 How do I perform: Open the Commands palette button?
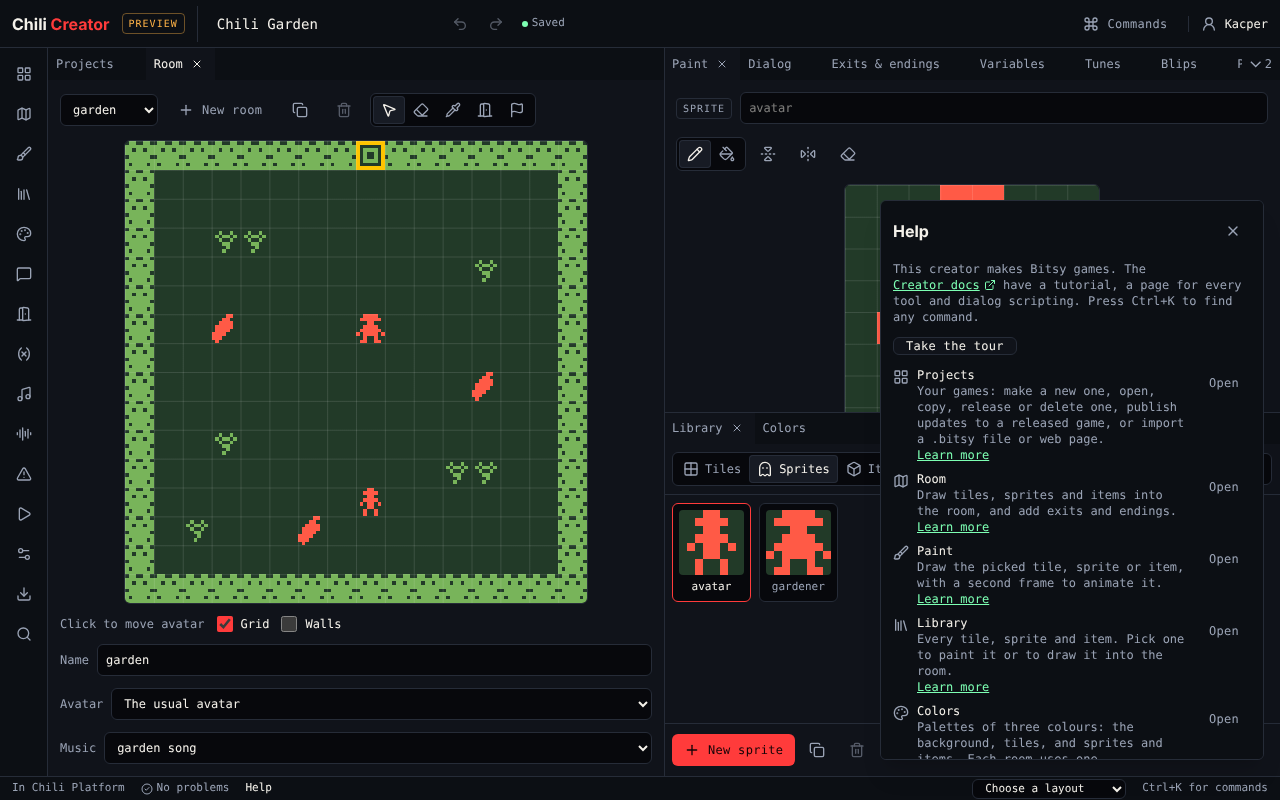tap(1125, 24)
